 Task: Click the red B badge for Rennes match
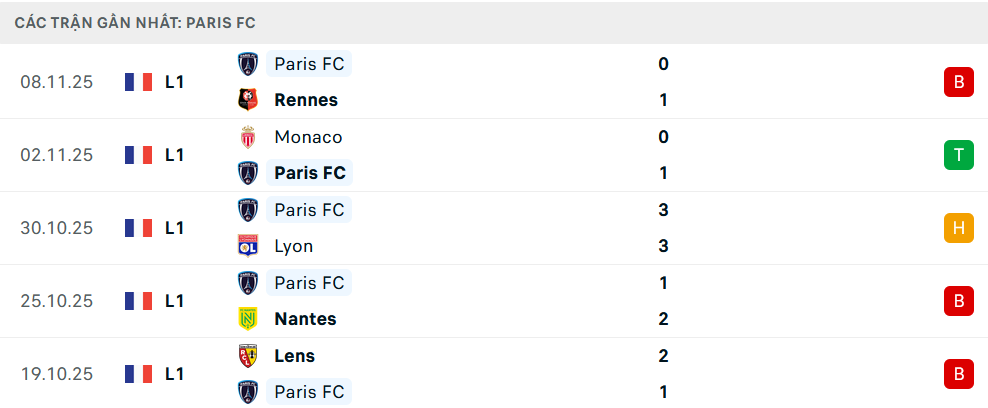pyautogui.click(x=958, y=82)
